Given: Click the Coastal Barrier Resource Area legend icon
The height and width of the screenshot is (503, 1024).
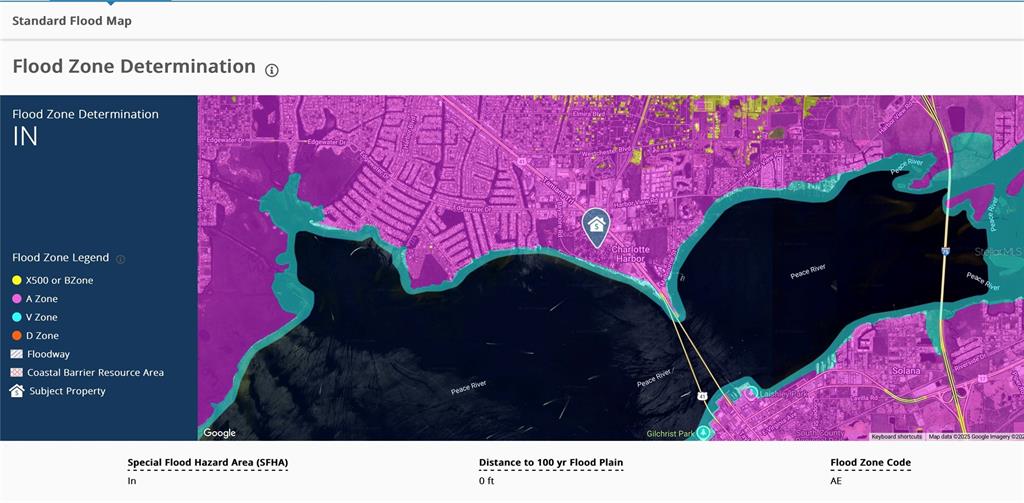Looking at the screenshot, I should pos(17,373).
